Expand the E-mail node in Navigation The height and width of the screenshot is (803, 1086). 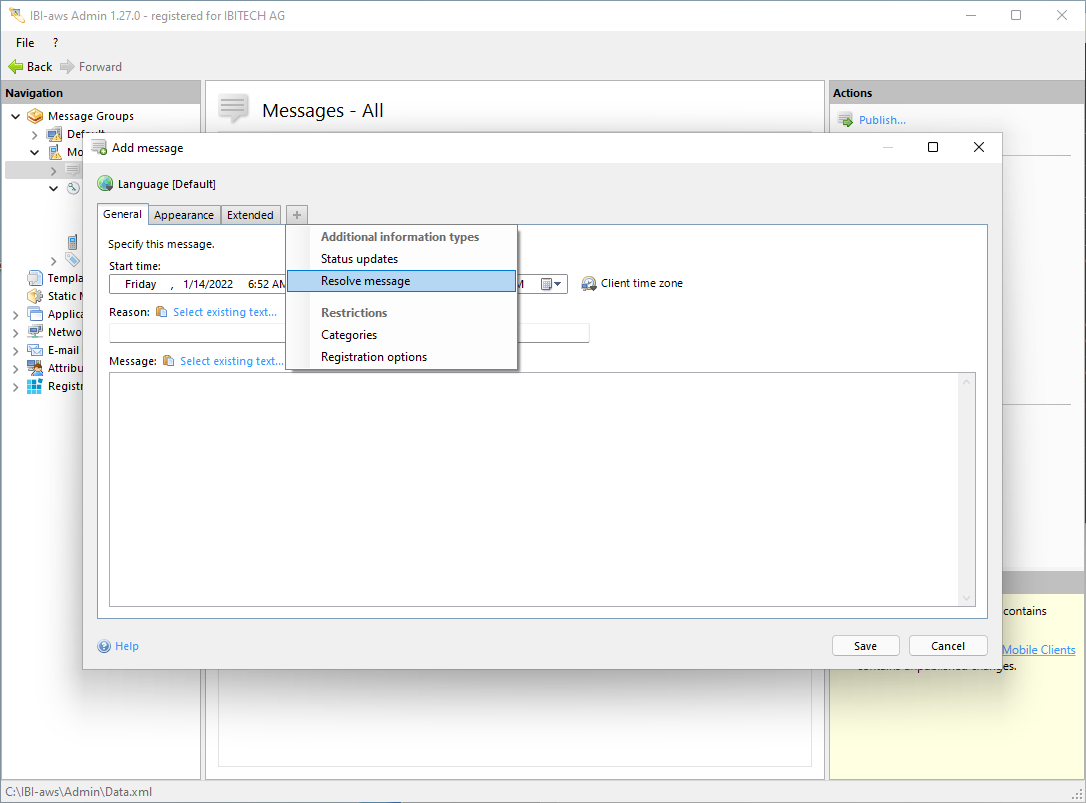16,350
